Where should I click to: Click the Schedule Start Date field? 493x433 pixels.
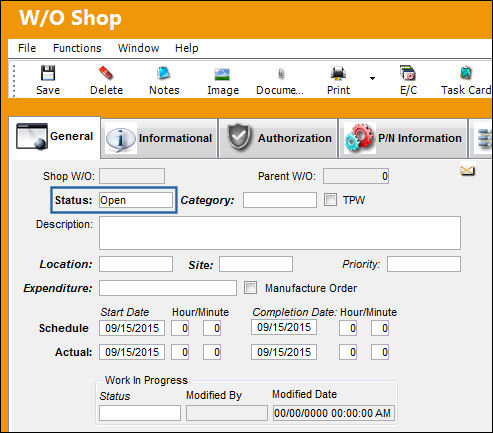coord(132,328)
